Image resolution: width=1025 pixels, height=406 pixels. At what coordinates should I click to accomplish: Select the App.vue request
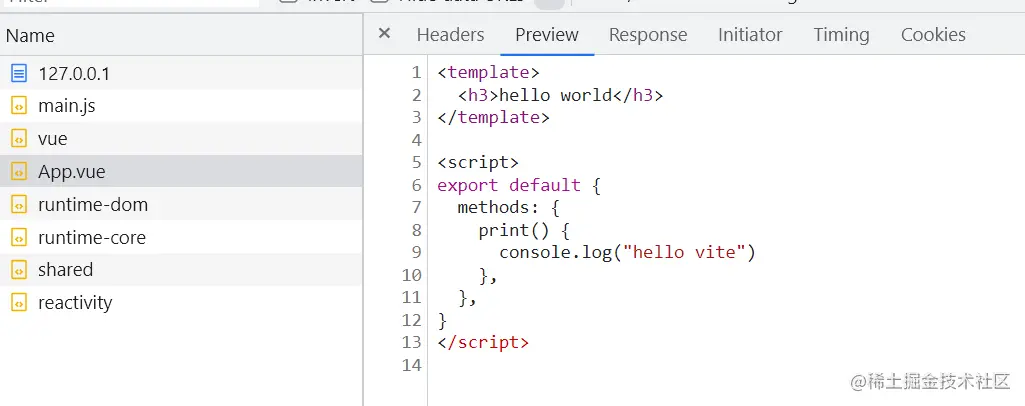coord(181,171)
